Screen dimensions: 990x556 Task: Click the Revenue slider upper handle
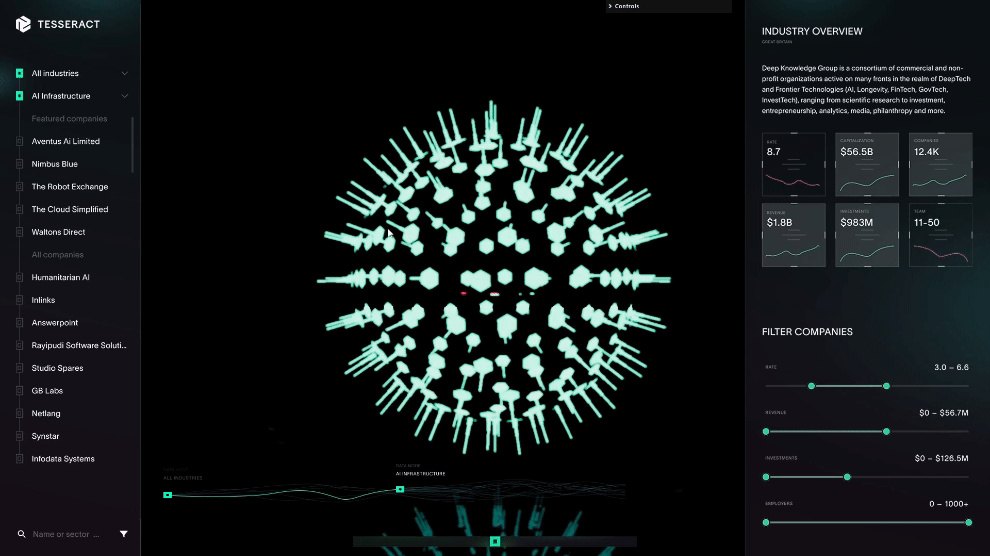click(886, 432)
